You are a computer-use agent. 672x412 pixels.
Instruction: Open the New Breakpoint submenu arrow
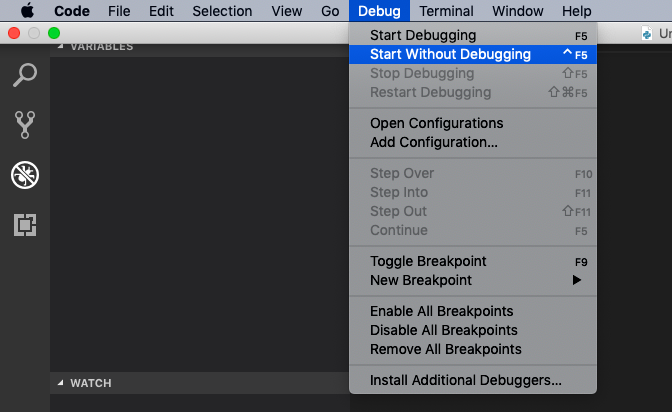(577, 280)
